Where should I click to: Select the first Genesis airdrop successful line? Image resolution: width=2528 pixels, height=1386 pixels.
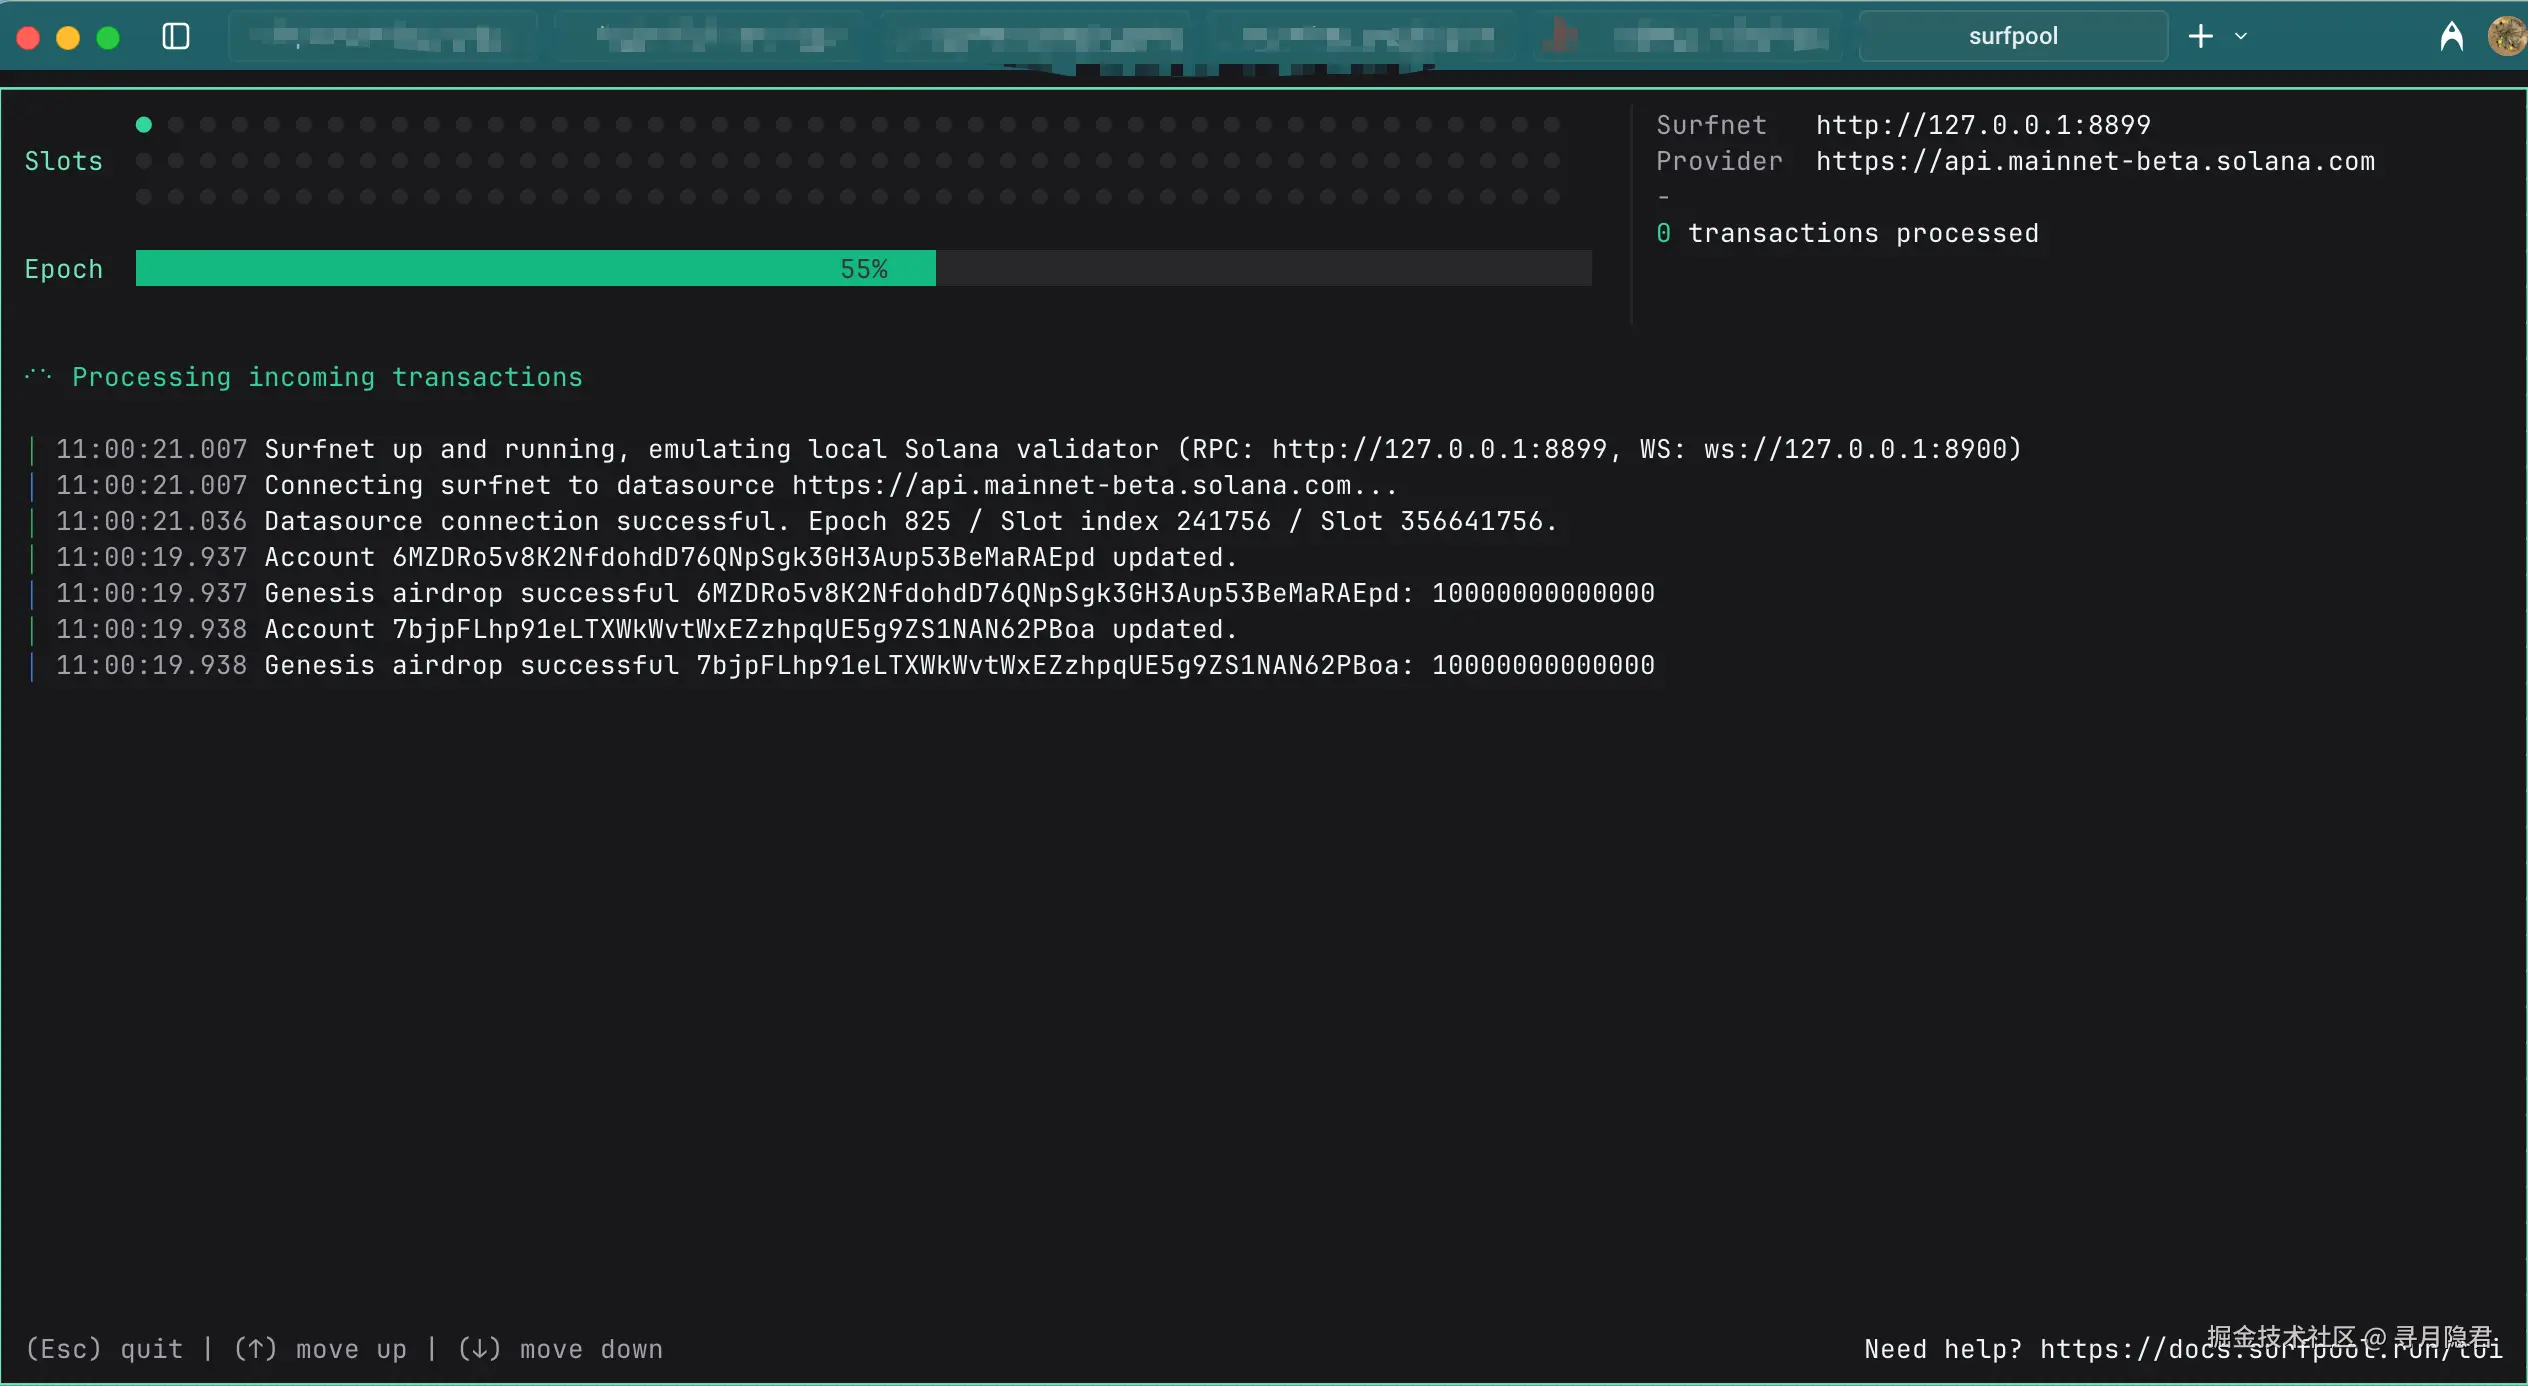855,593
